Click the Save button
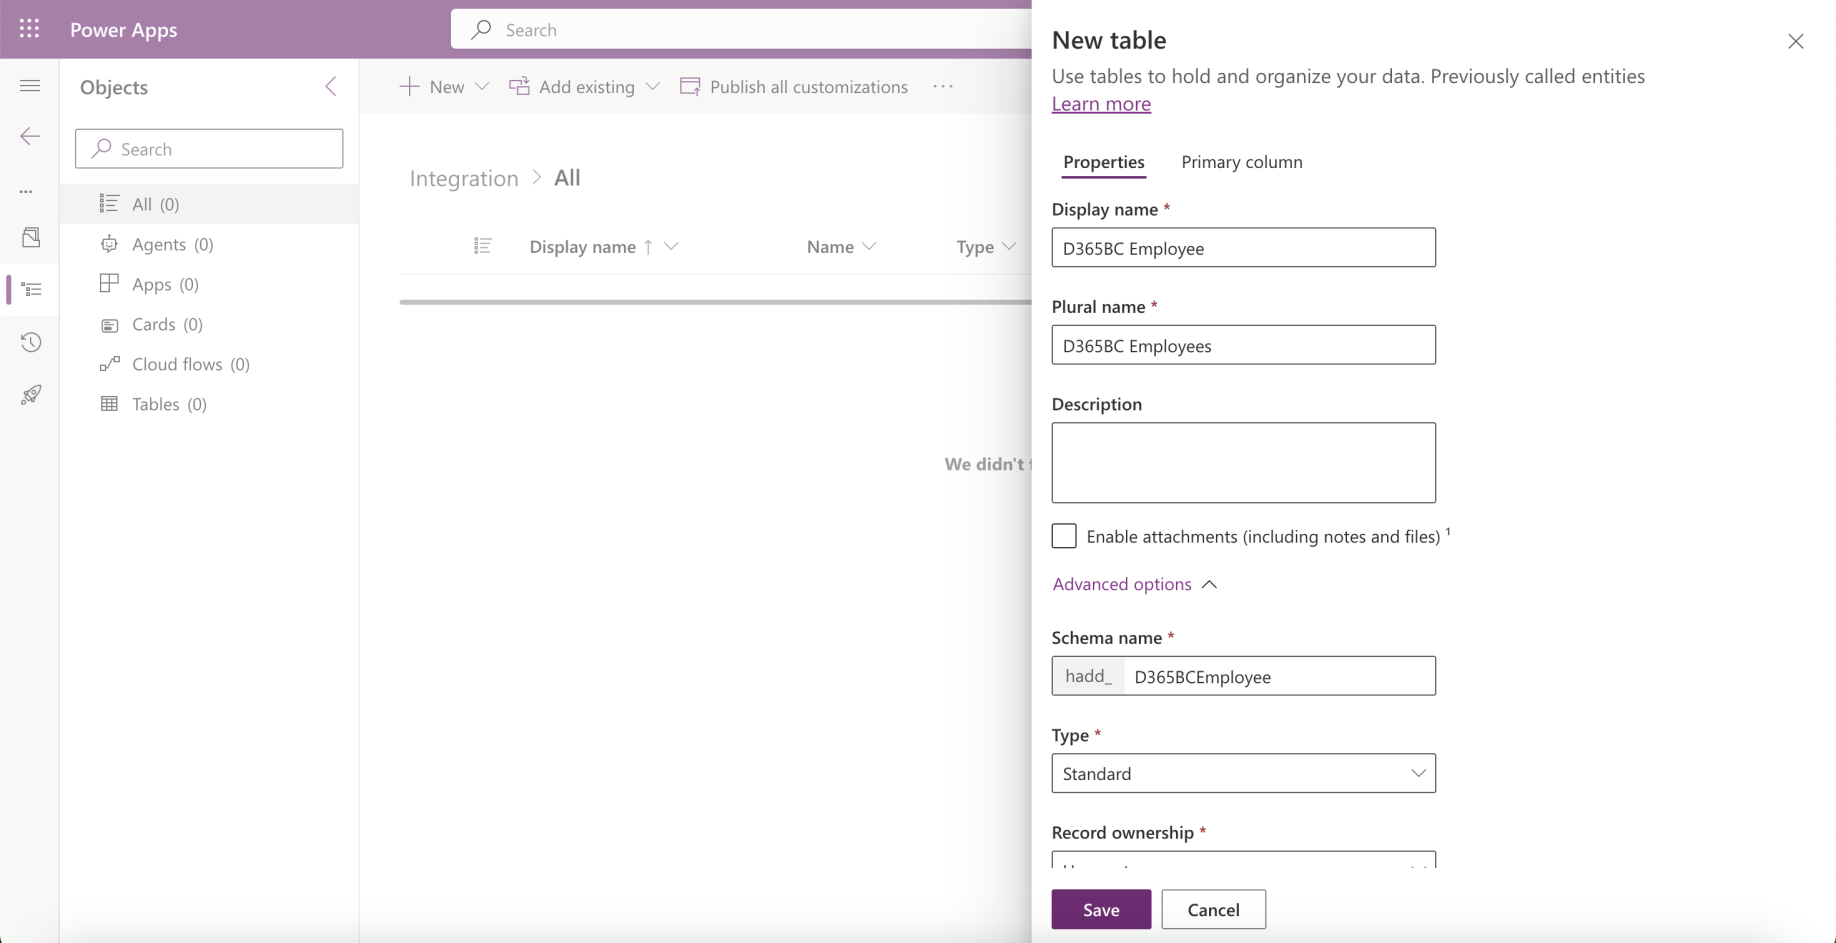This screenshot has width=1836, height=943. 1100,909
